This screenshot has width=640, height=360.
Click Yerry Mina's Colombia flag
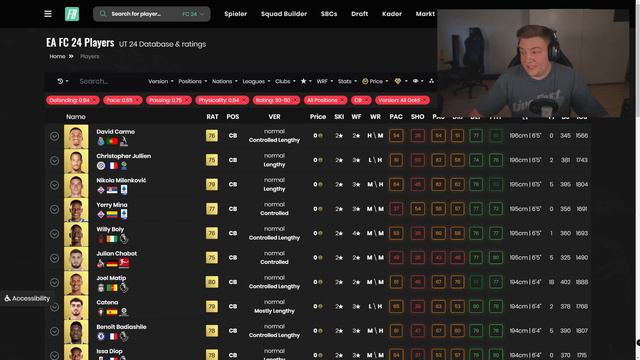tap(112, 214)
